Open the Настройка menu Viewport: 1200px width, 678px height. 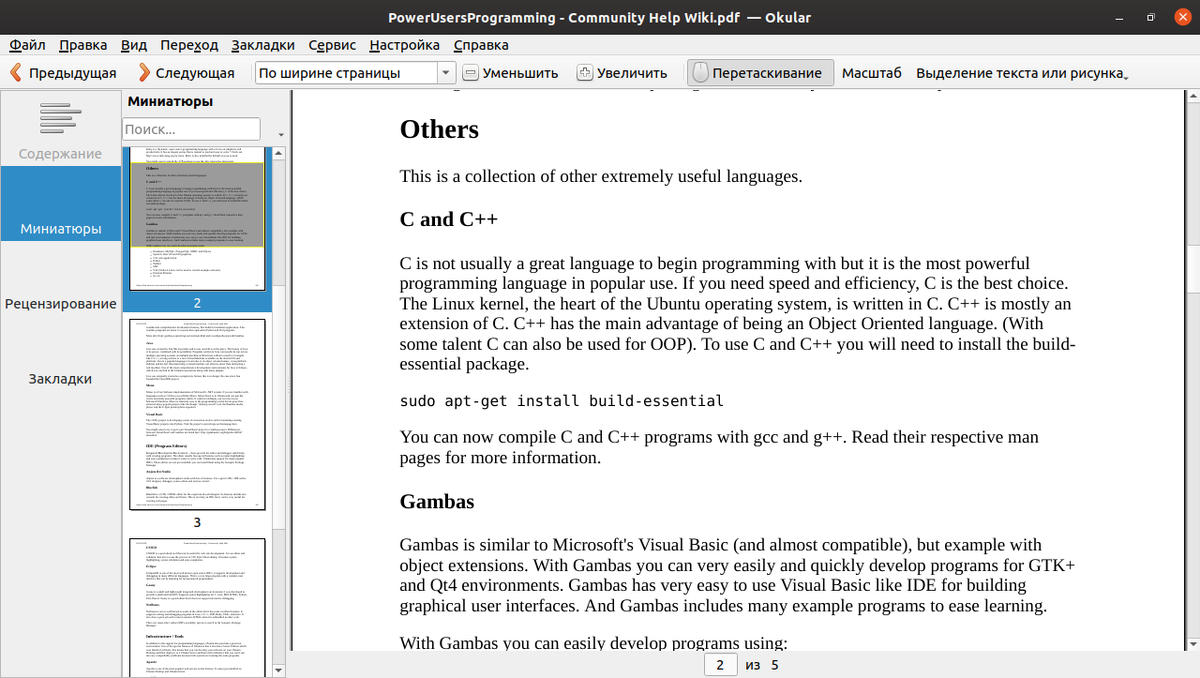point(404,45)
